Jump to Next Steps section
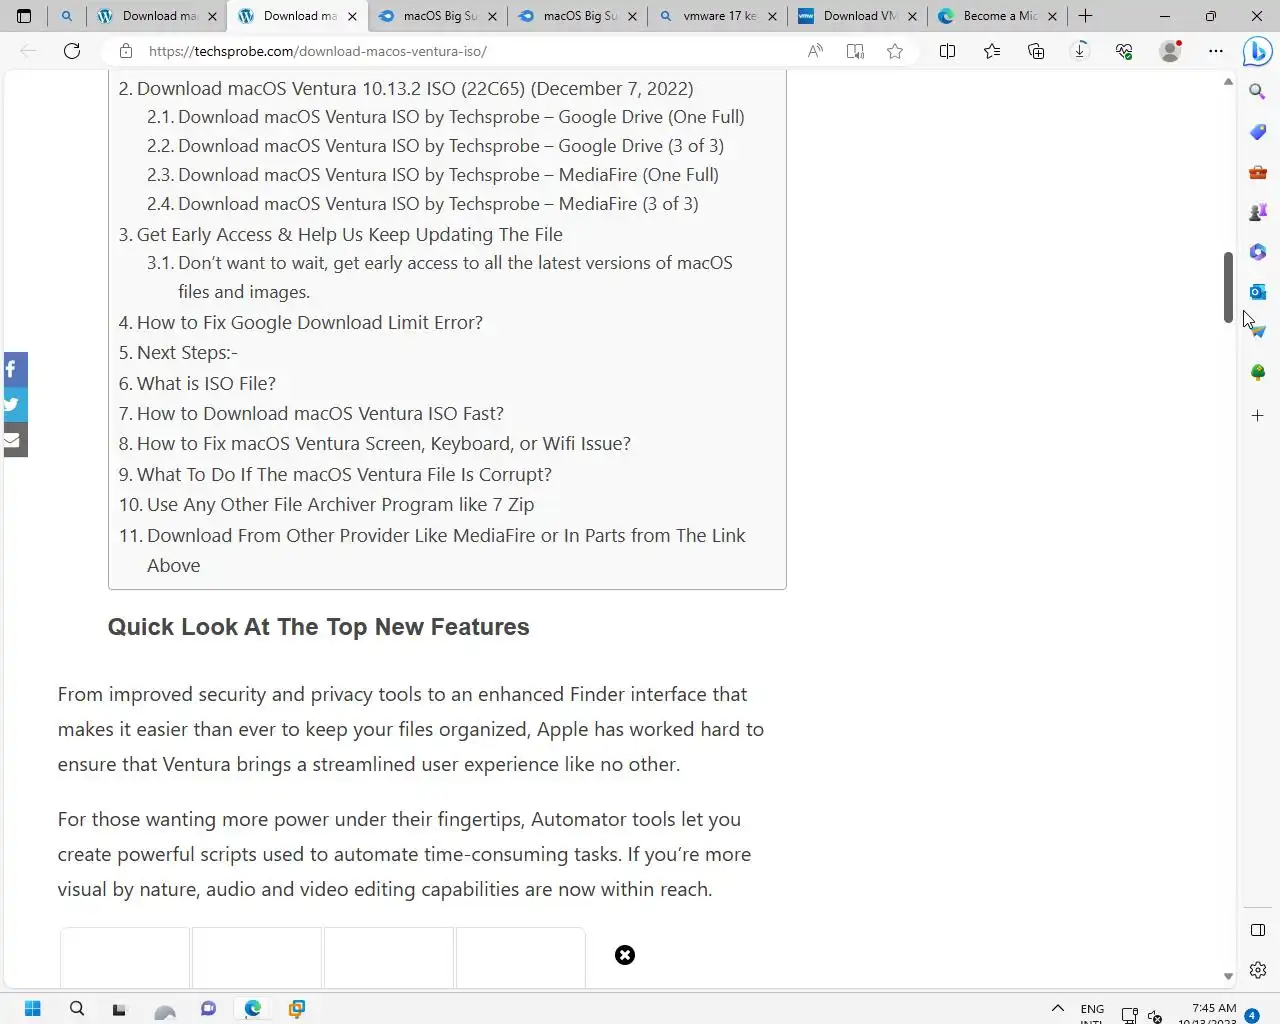This screenshot has width=1280, height=1024. point(187,353)
